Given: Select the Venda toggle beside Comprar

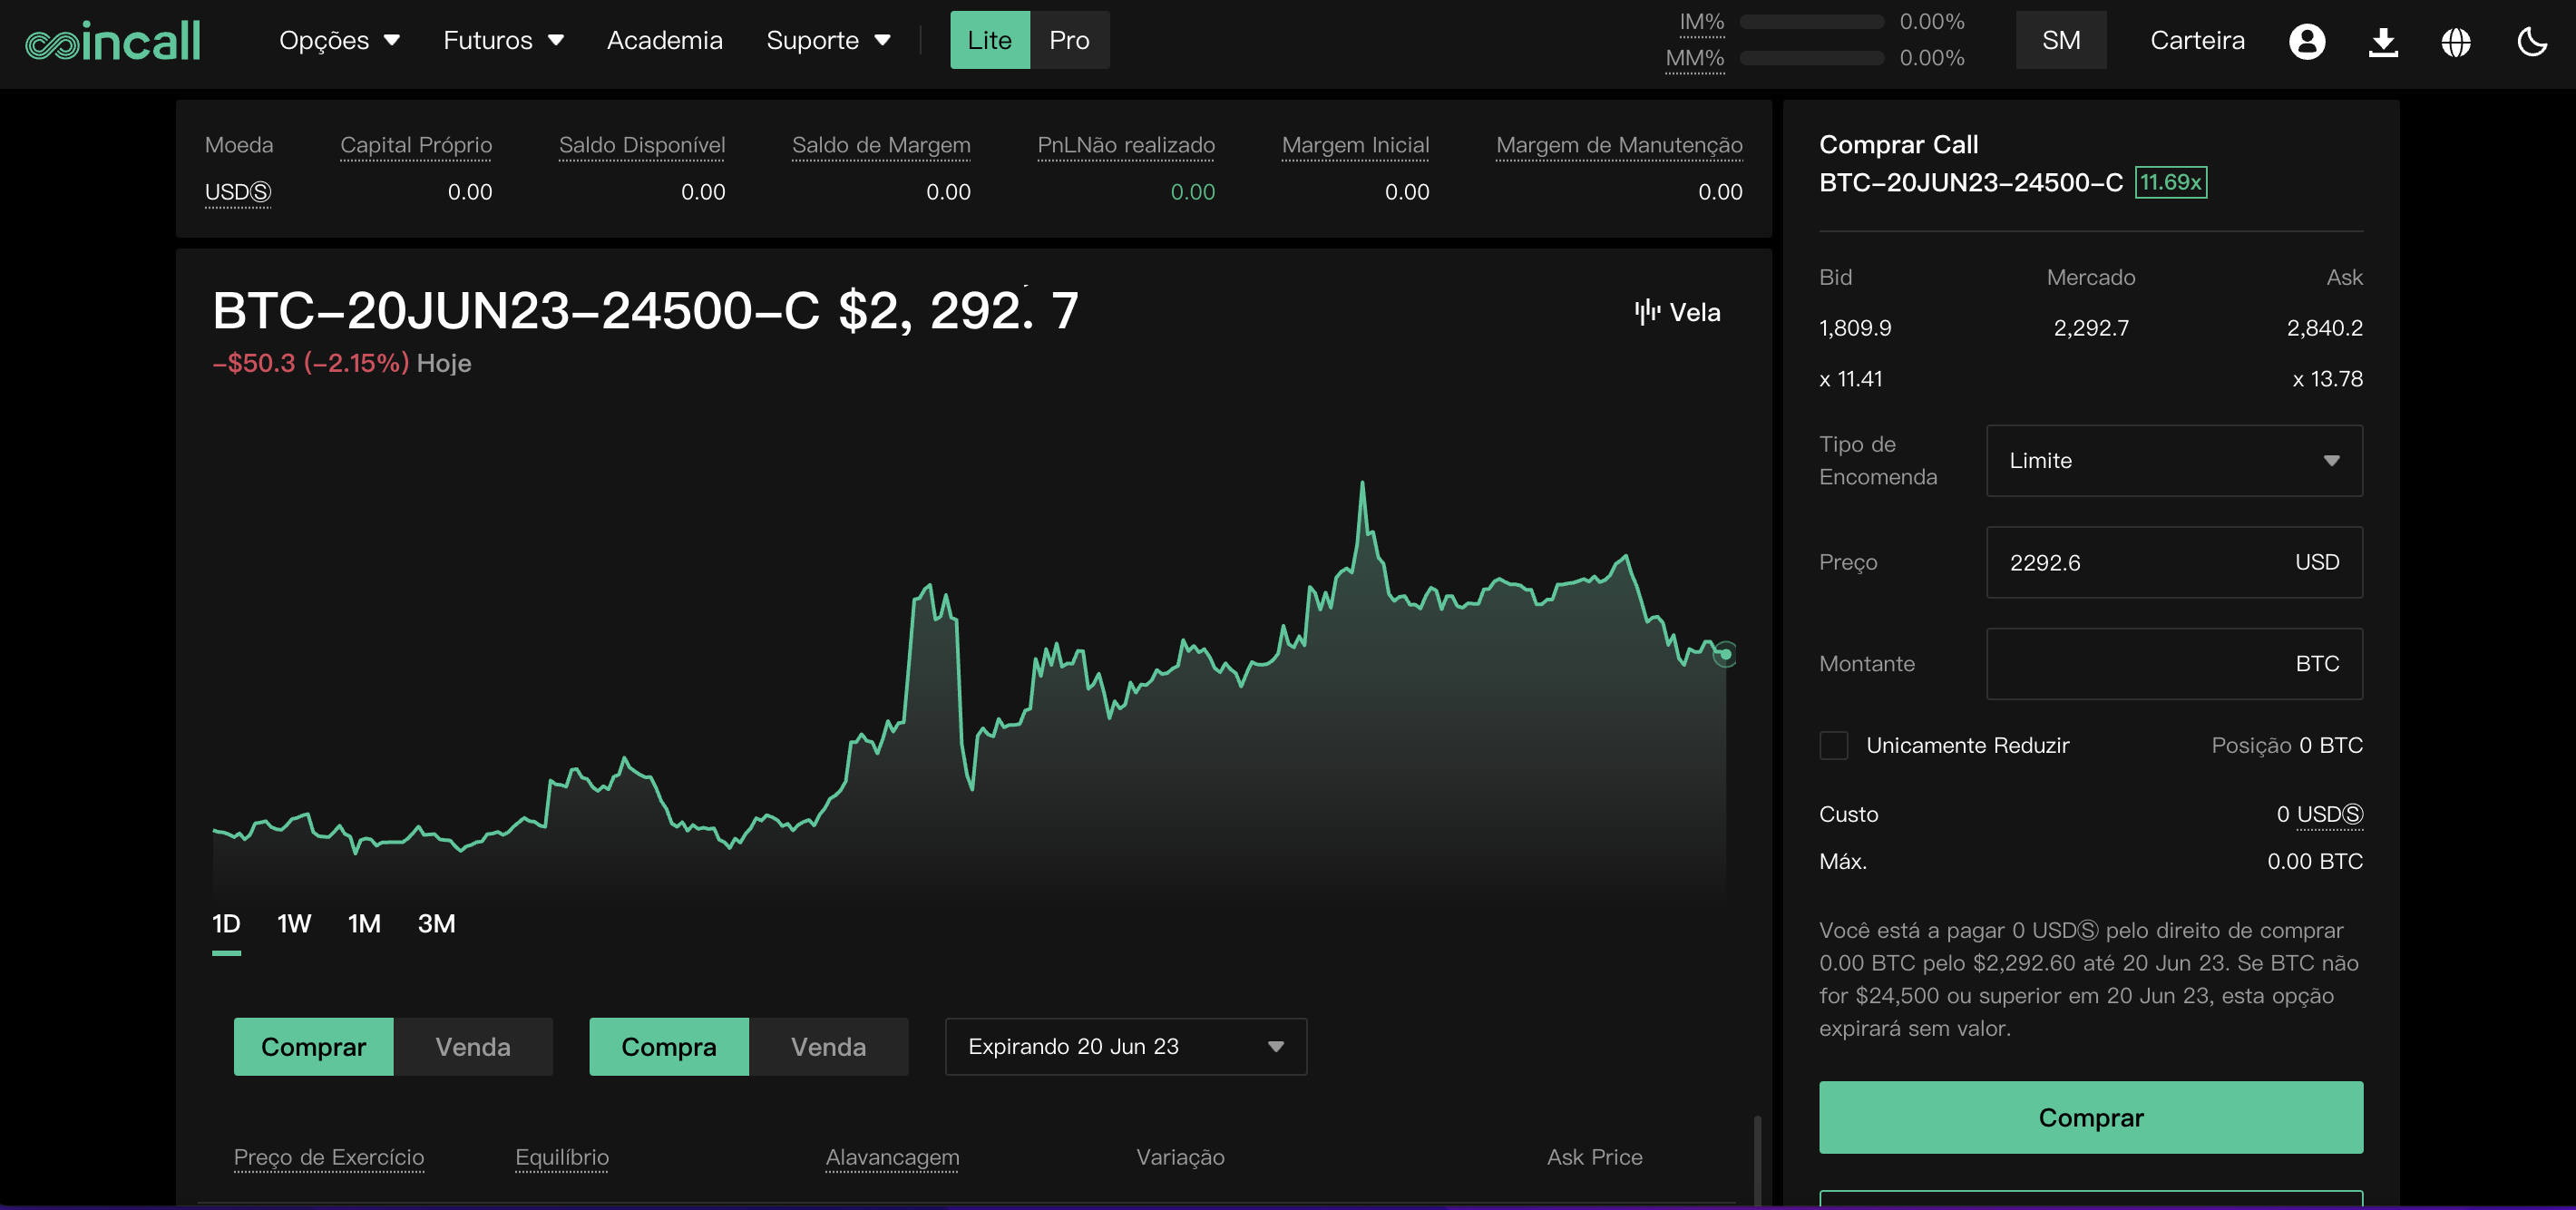Looking at the screenshot, I should 473,1046.
